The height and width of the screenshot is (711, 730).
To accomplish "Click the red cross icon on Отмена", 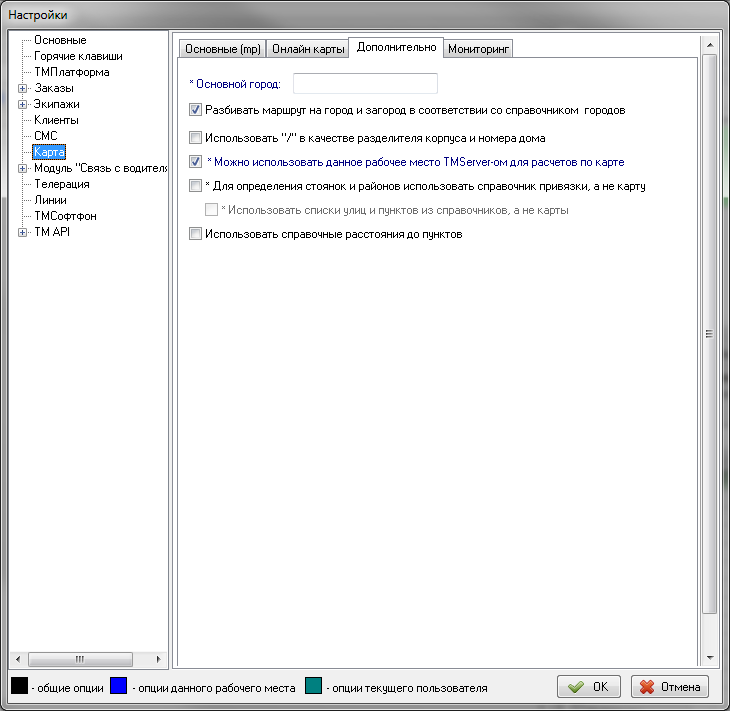I will [x=647, y=687].
